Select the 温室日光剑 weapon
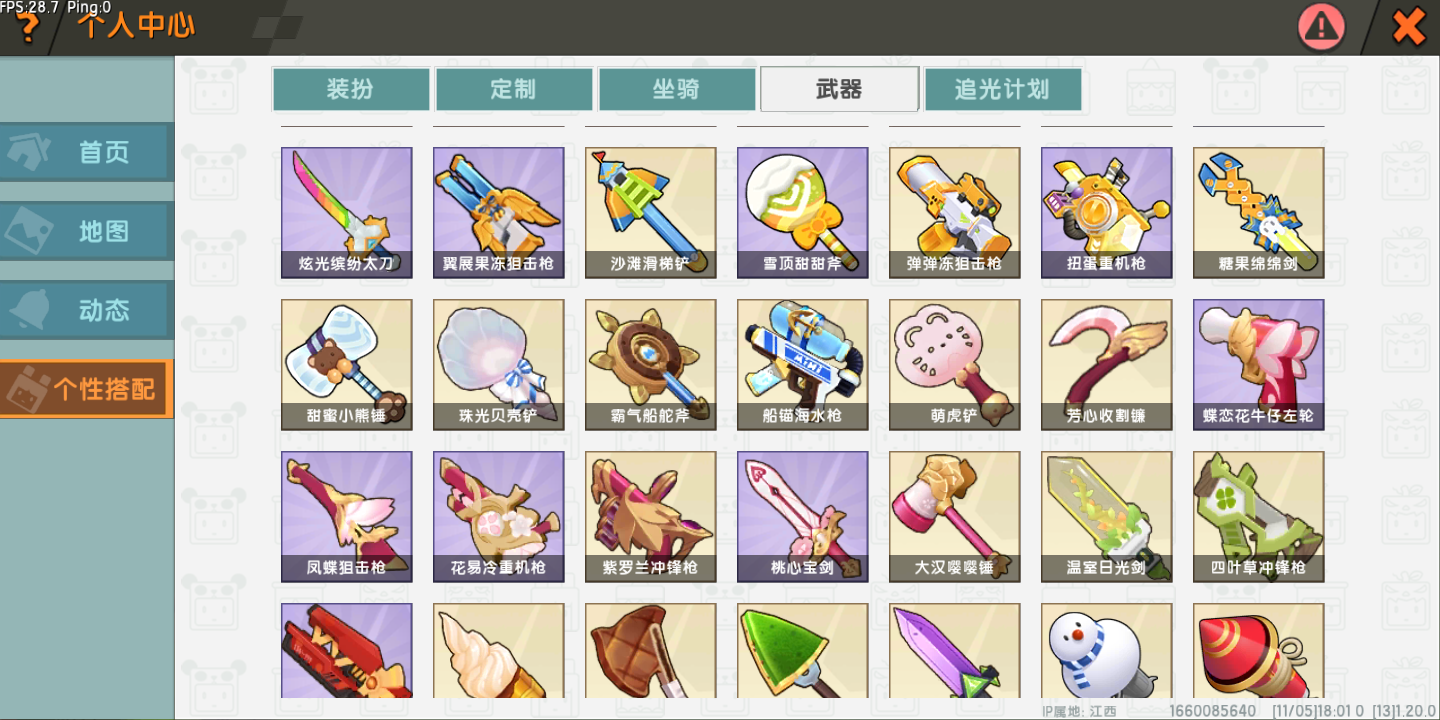 point(1106,517)
